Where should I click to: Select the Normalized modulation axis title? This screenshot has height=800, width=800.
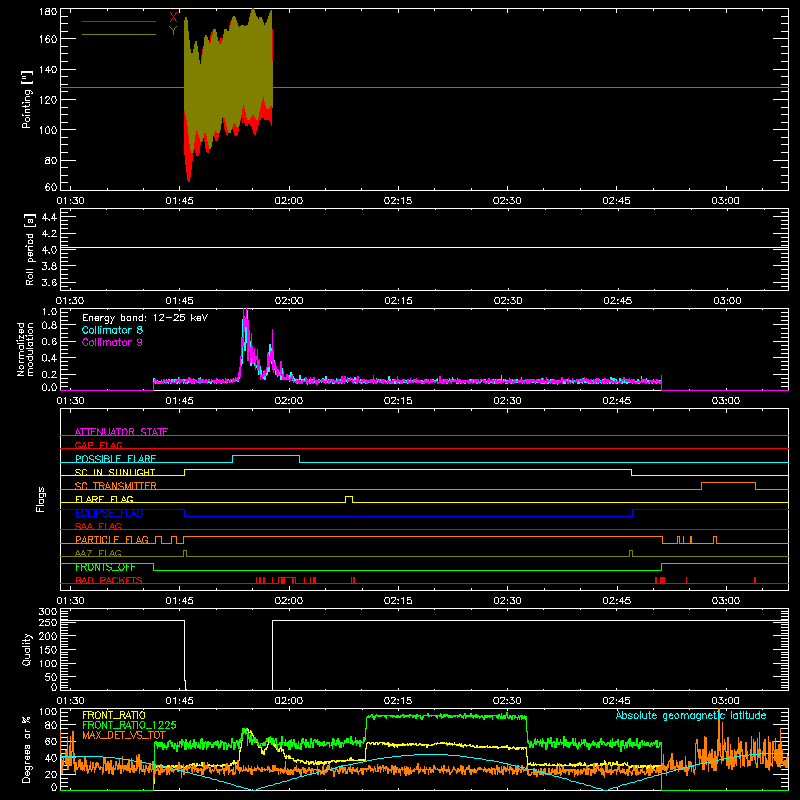tap(25, 349)
